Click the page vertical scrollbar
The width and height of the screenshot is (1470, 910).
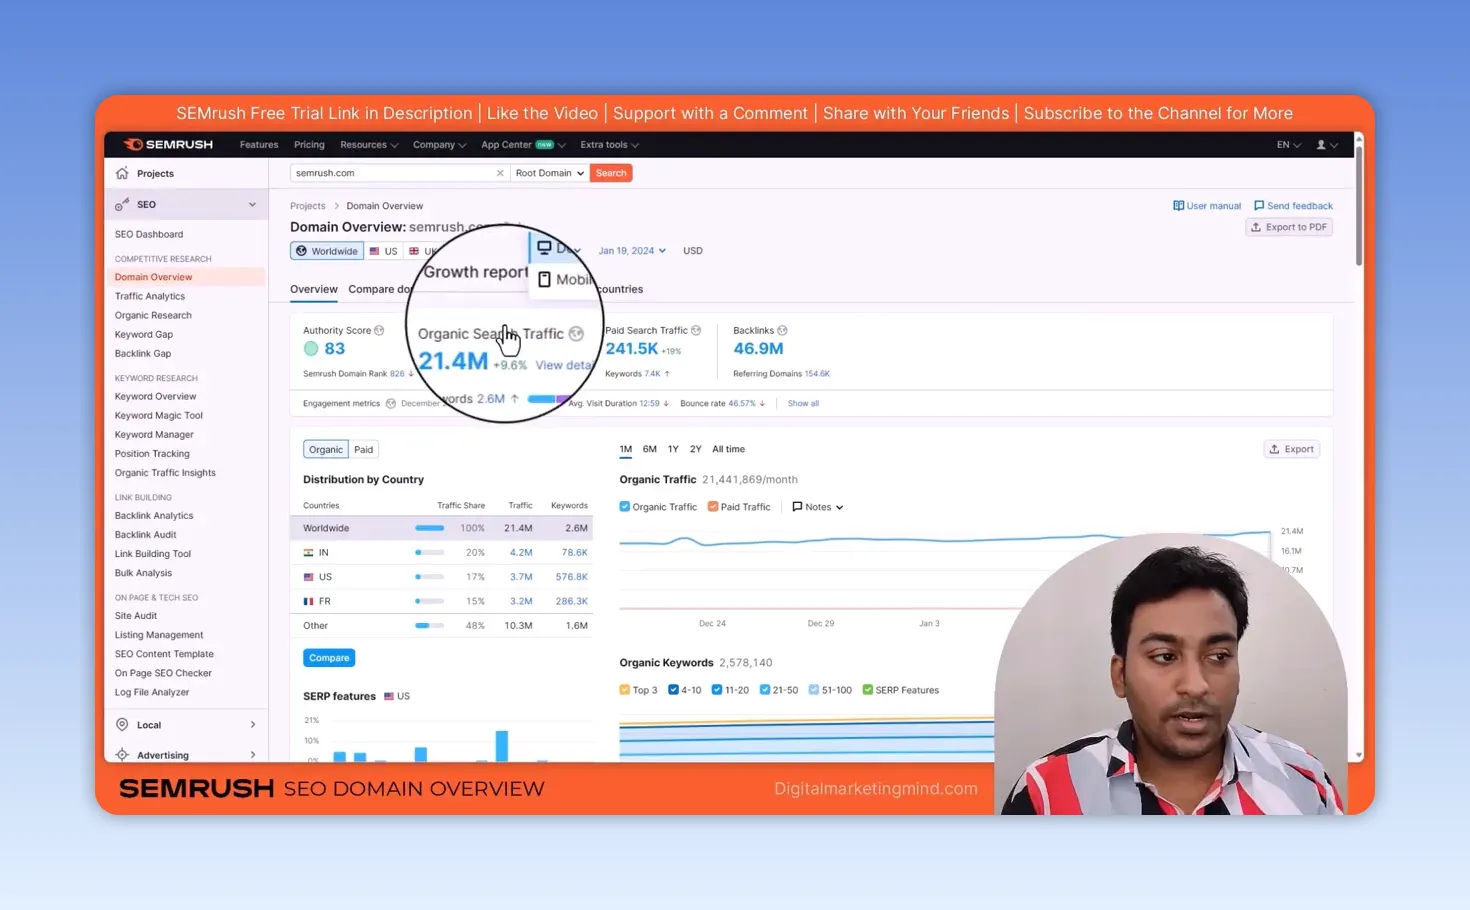pos(1358,205)
